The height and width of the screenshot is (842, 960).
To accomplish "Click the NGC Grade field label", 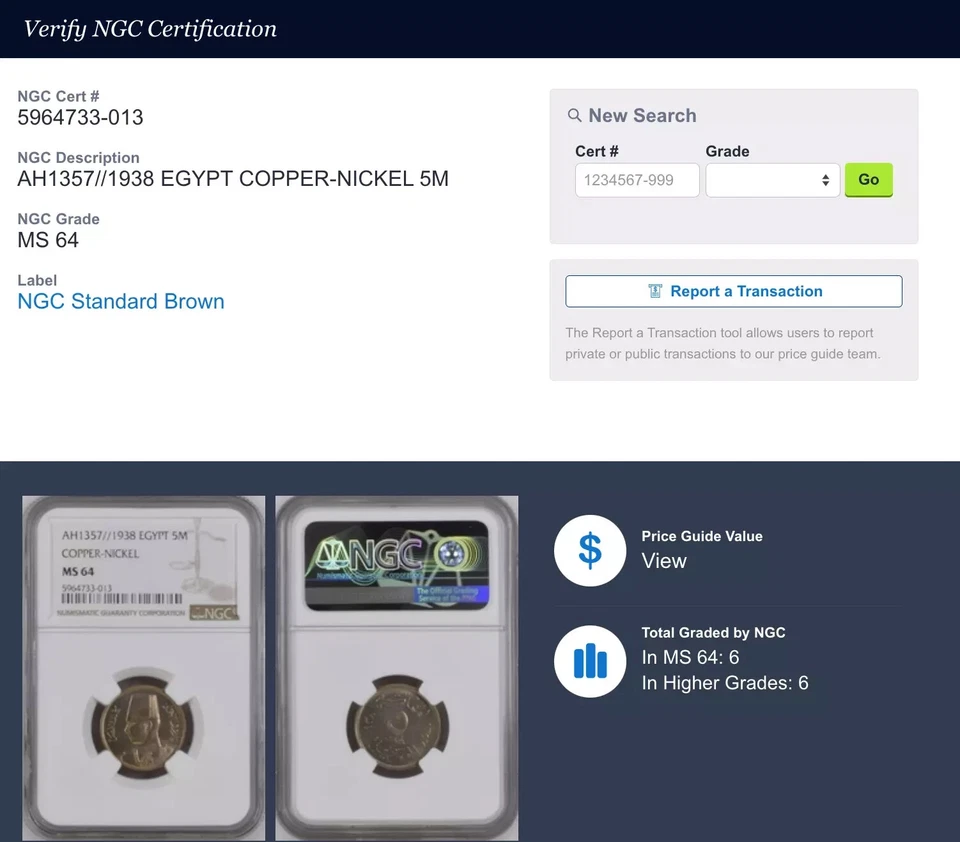I will coord(58,219).
